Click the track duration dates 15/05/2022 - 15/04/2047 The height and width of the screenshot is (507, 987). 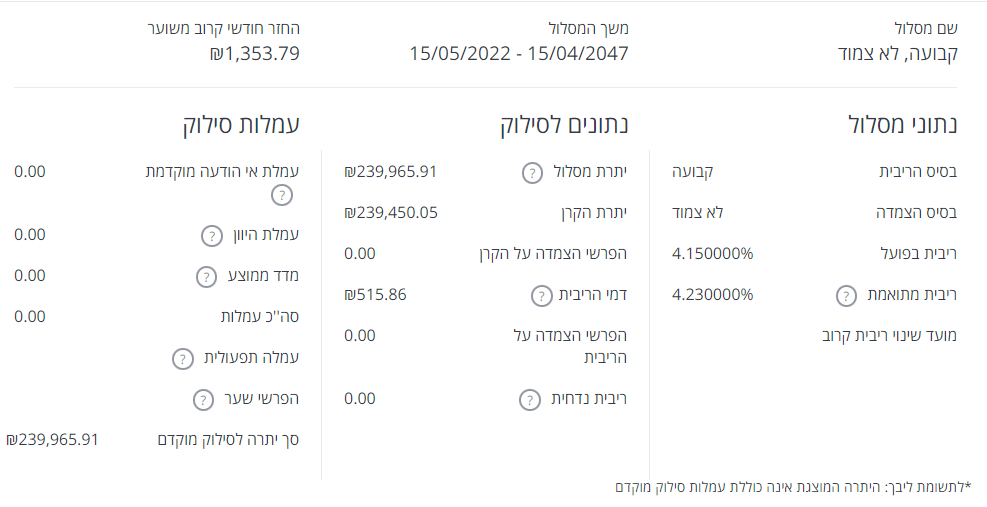518,53
